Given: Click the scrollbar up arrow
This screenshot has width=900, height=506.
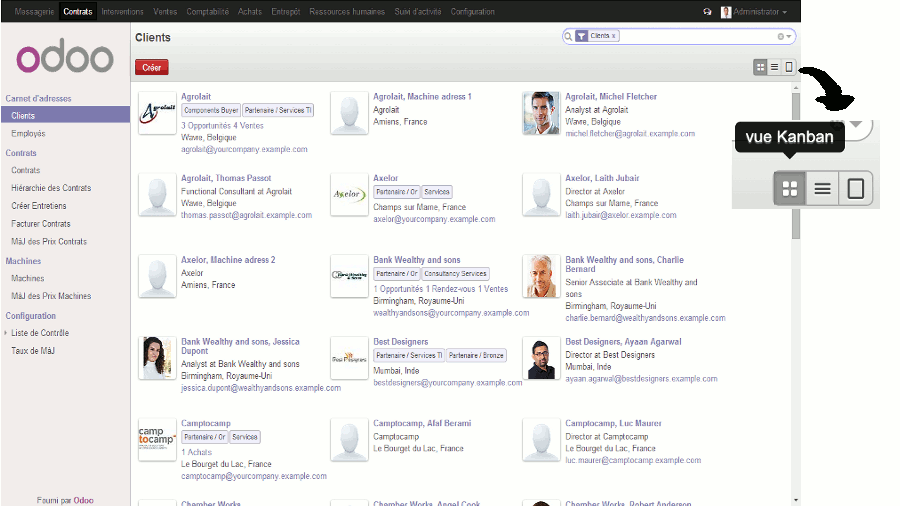Looking at the screenshot, I should 796,87.
